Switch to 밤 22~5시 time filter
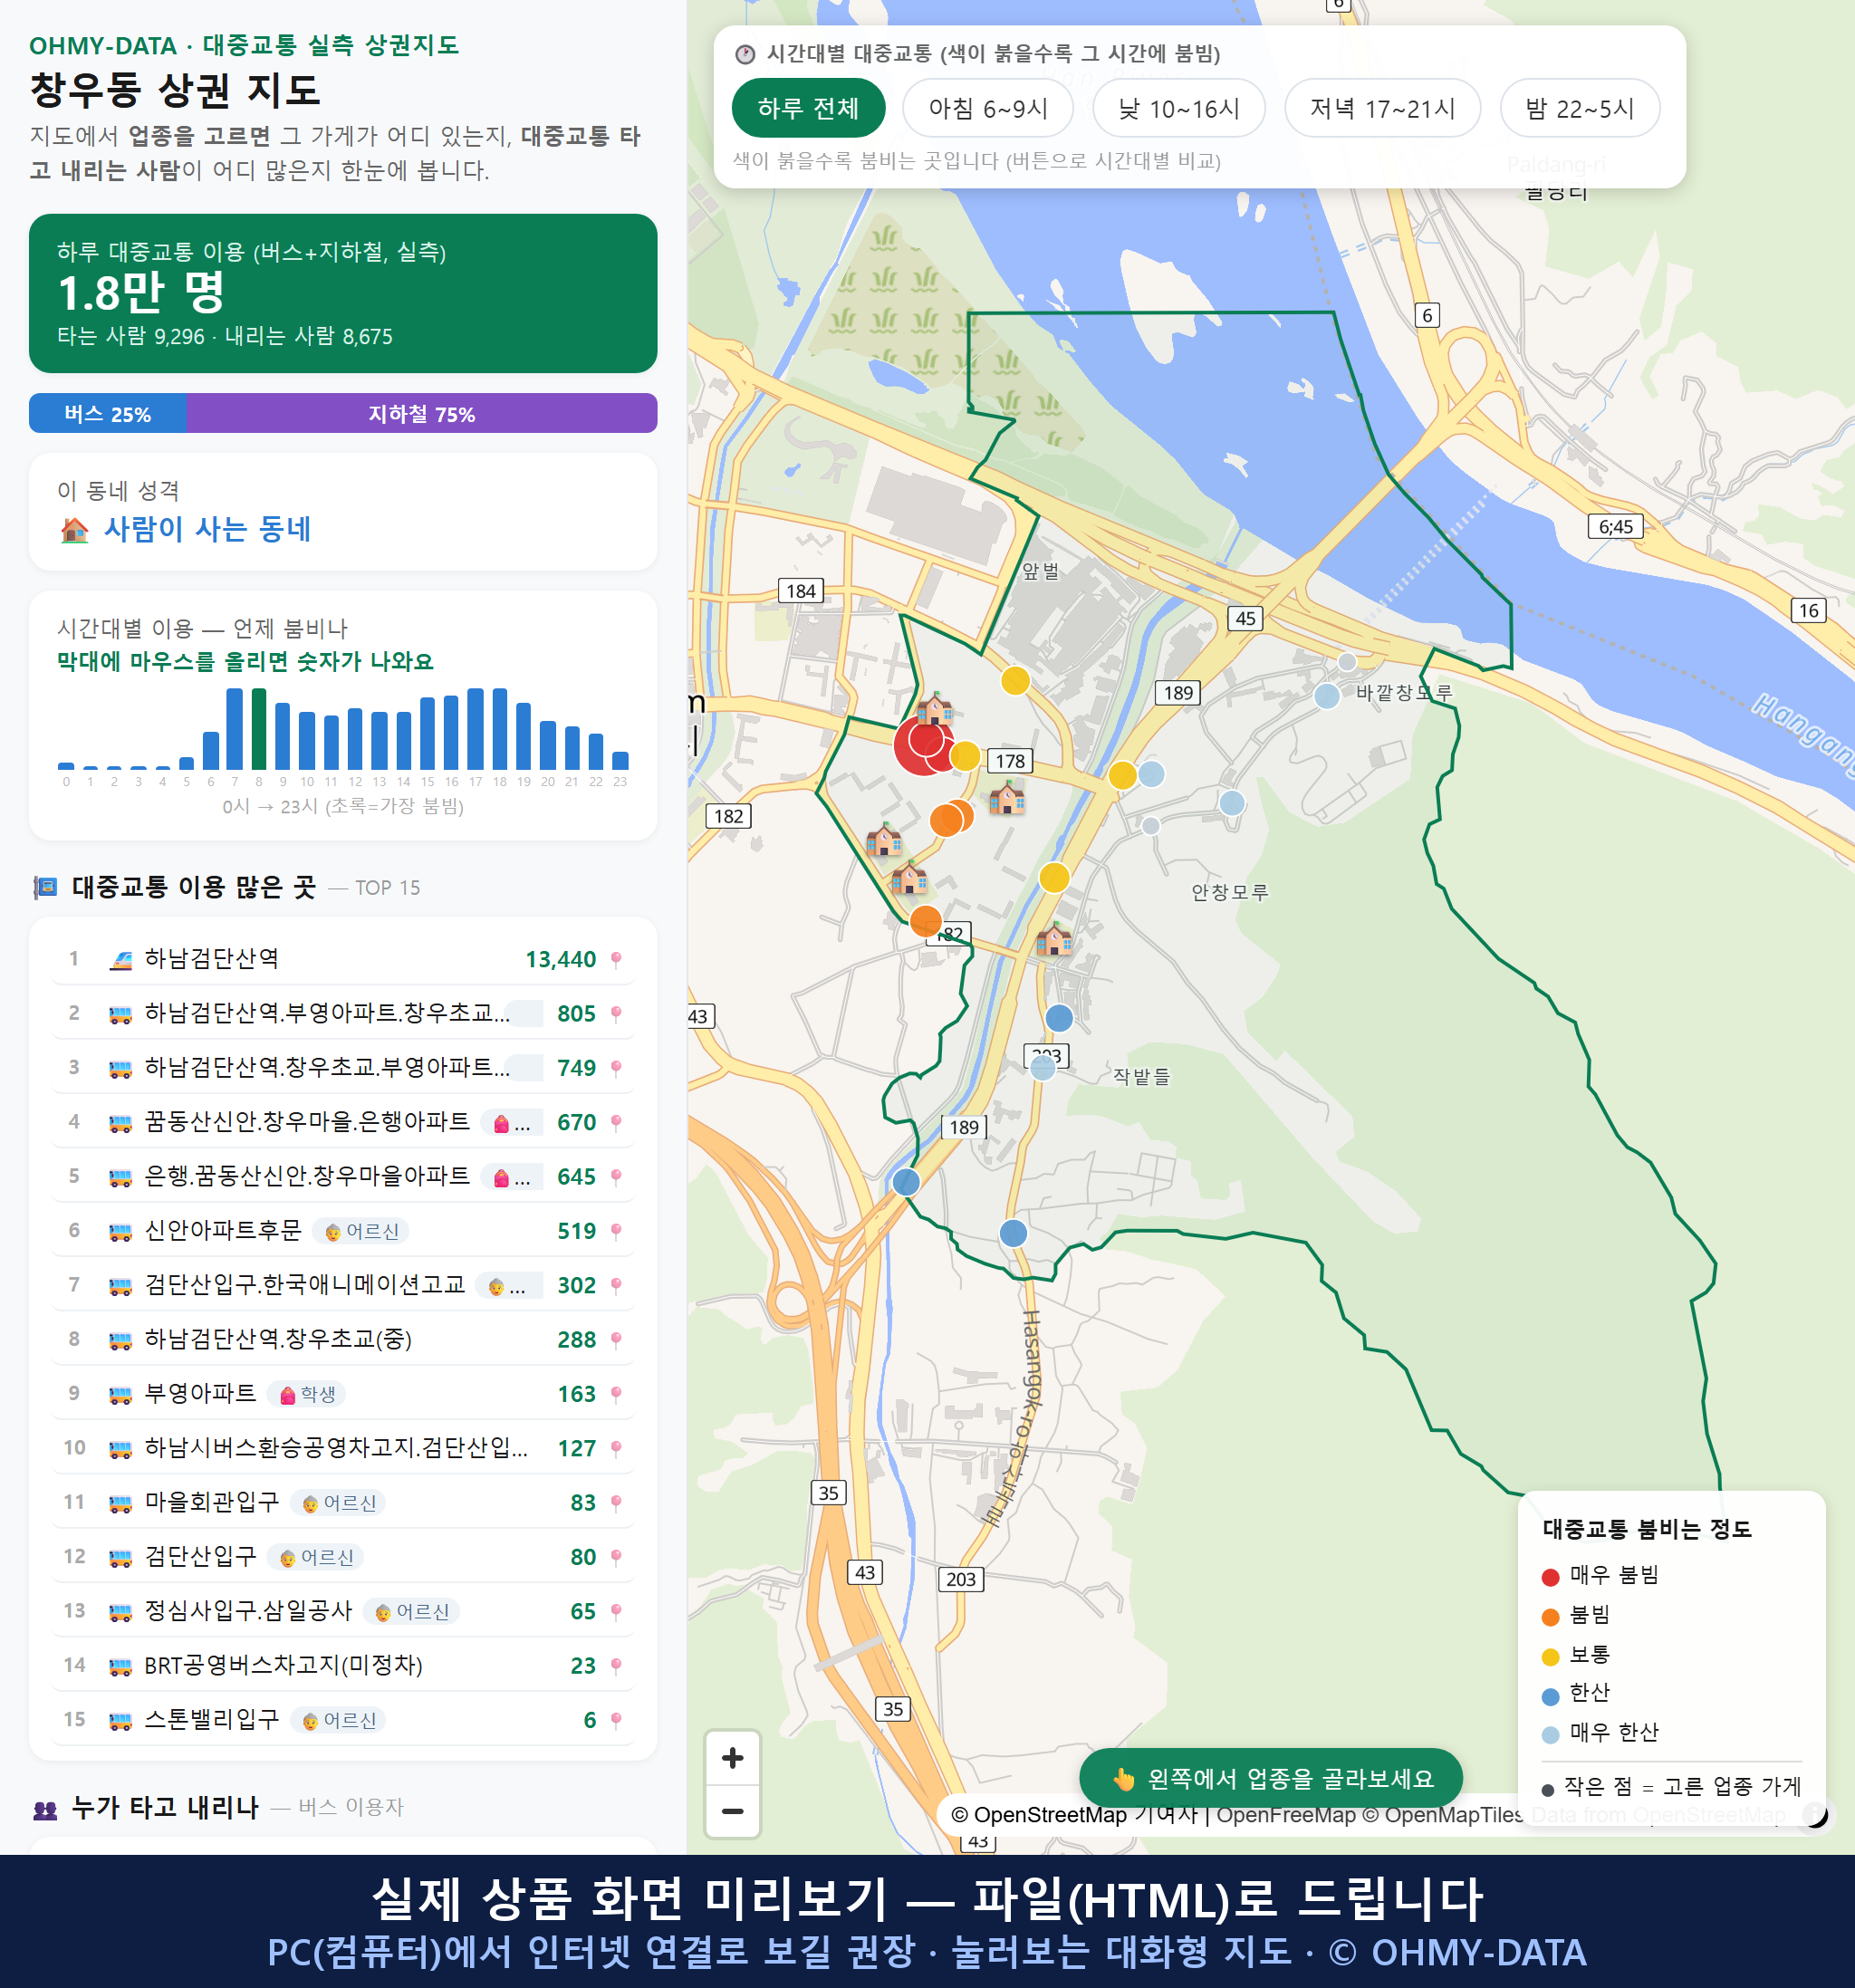 coord(1579,108)
